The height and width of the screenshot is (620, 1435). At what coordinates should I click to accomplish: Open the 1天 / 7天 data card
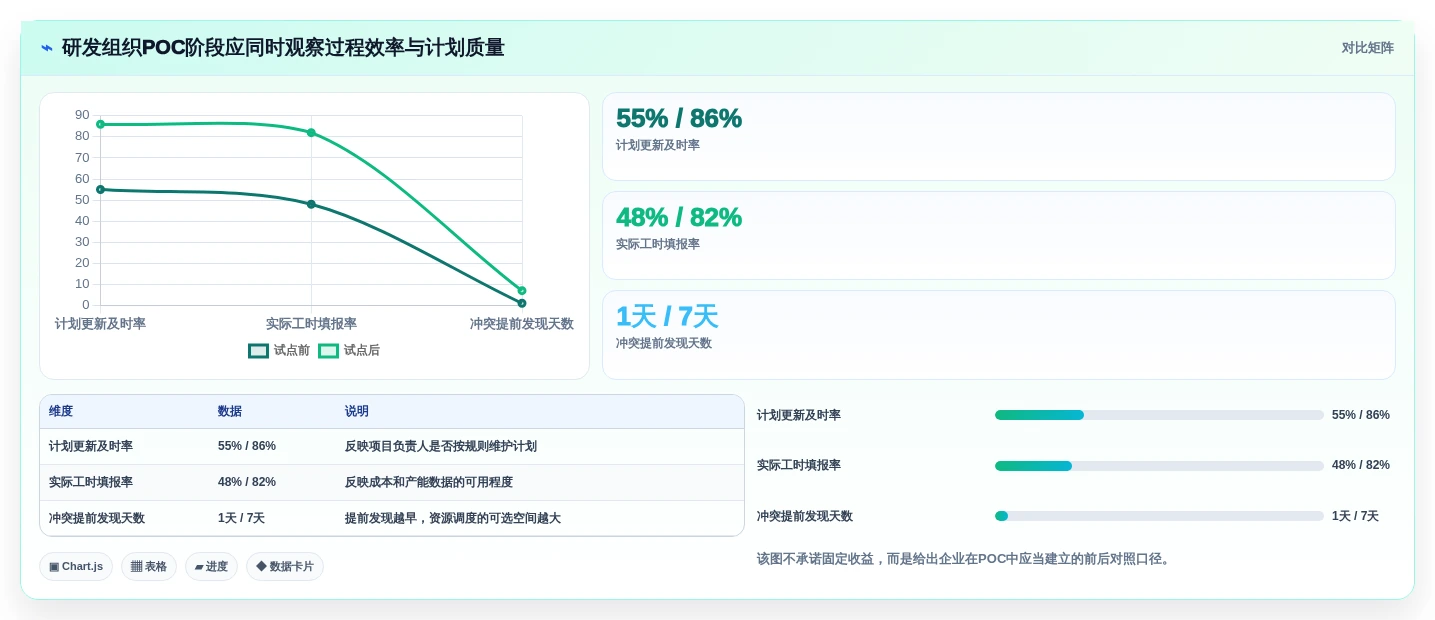click(998, 335)
